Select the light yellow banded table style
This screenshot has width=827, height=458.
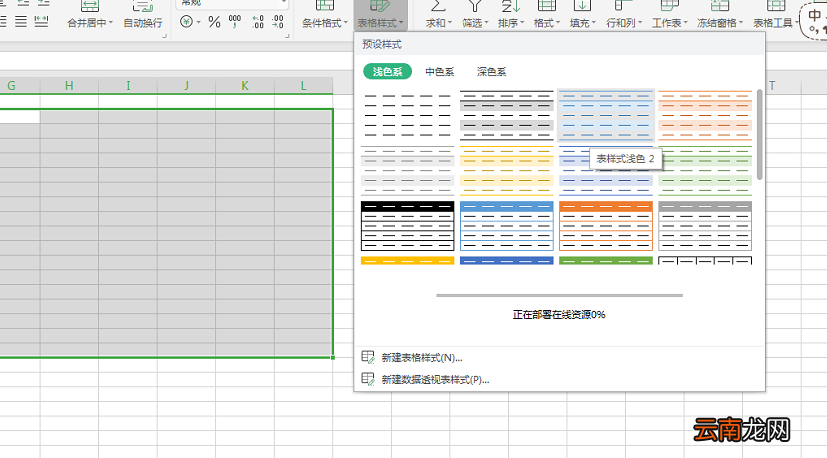coord(506,170)
